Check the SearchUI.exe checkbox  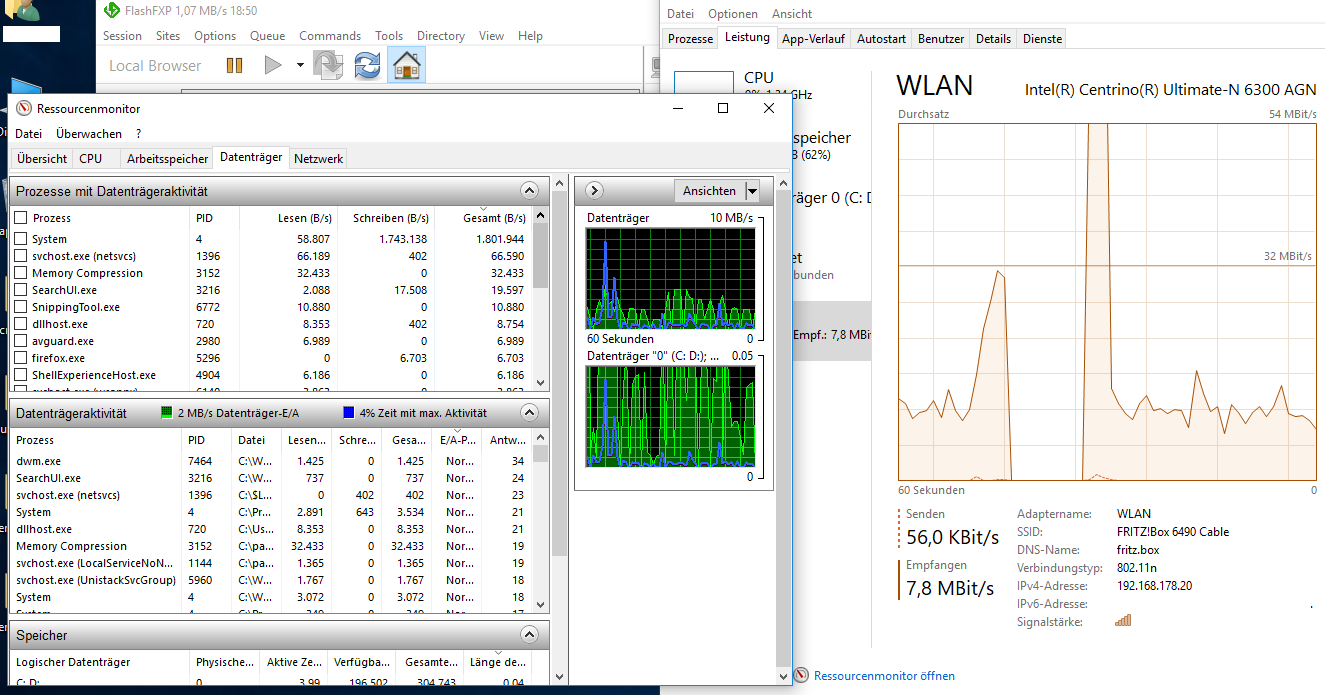click(x=20, y=290)
